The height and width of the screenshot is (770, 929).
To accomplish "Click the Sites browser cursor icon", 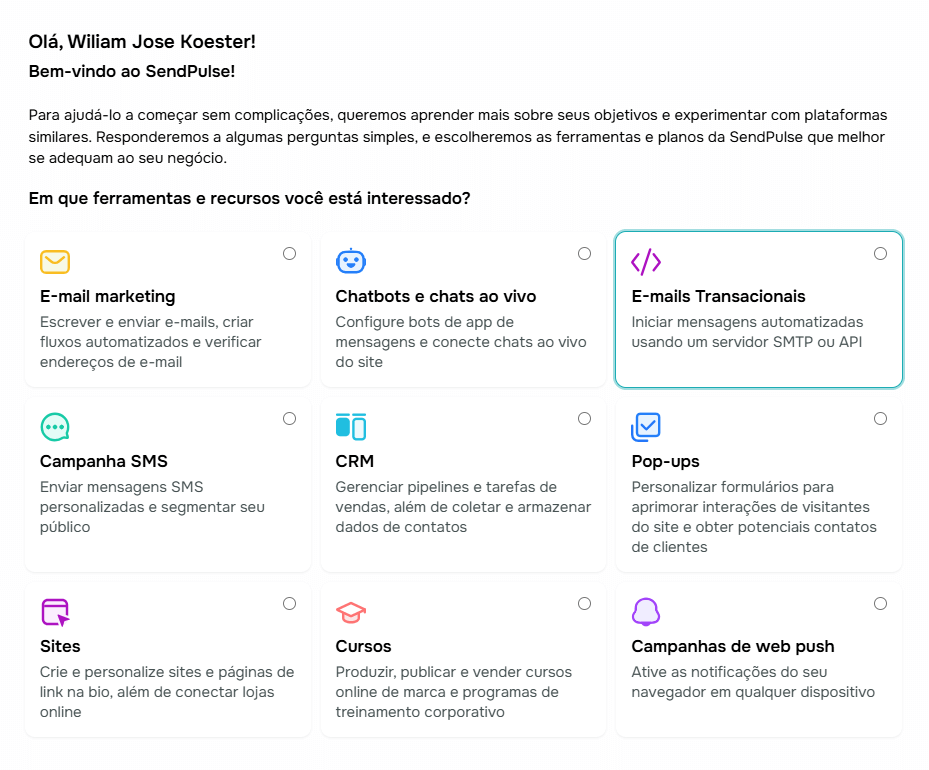I will coord(55,612).
